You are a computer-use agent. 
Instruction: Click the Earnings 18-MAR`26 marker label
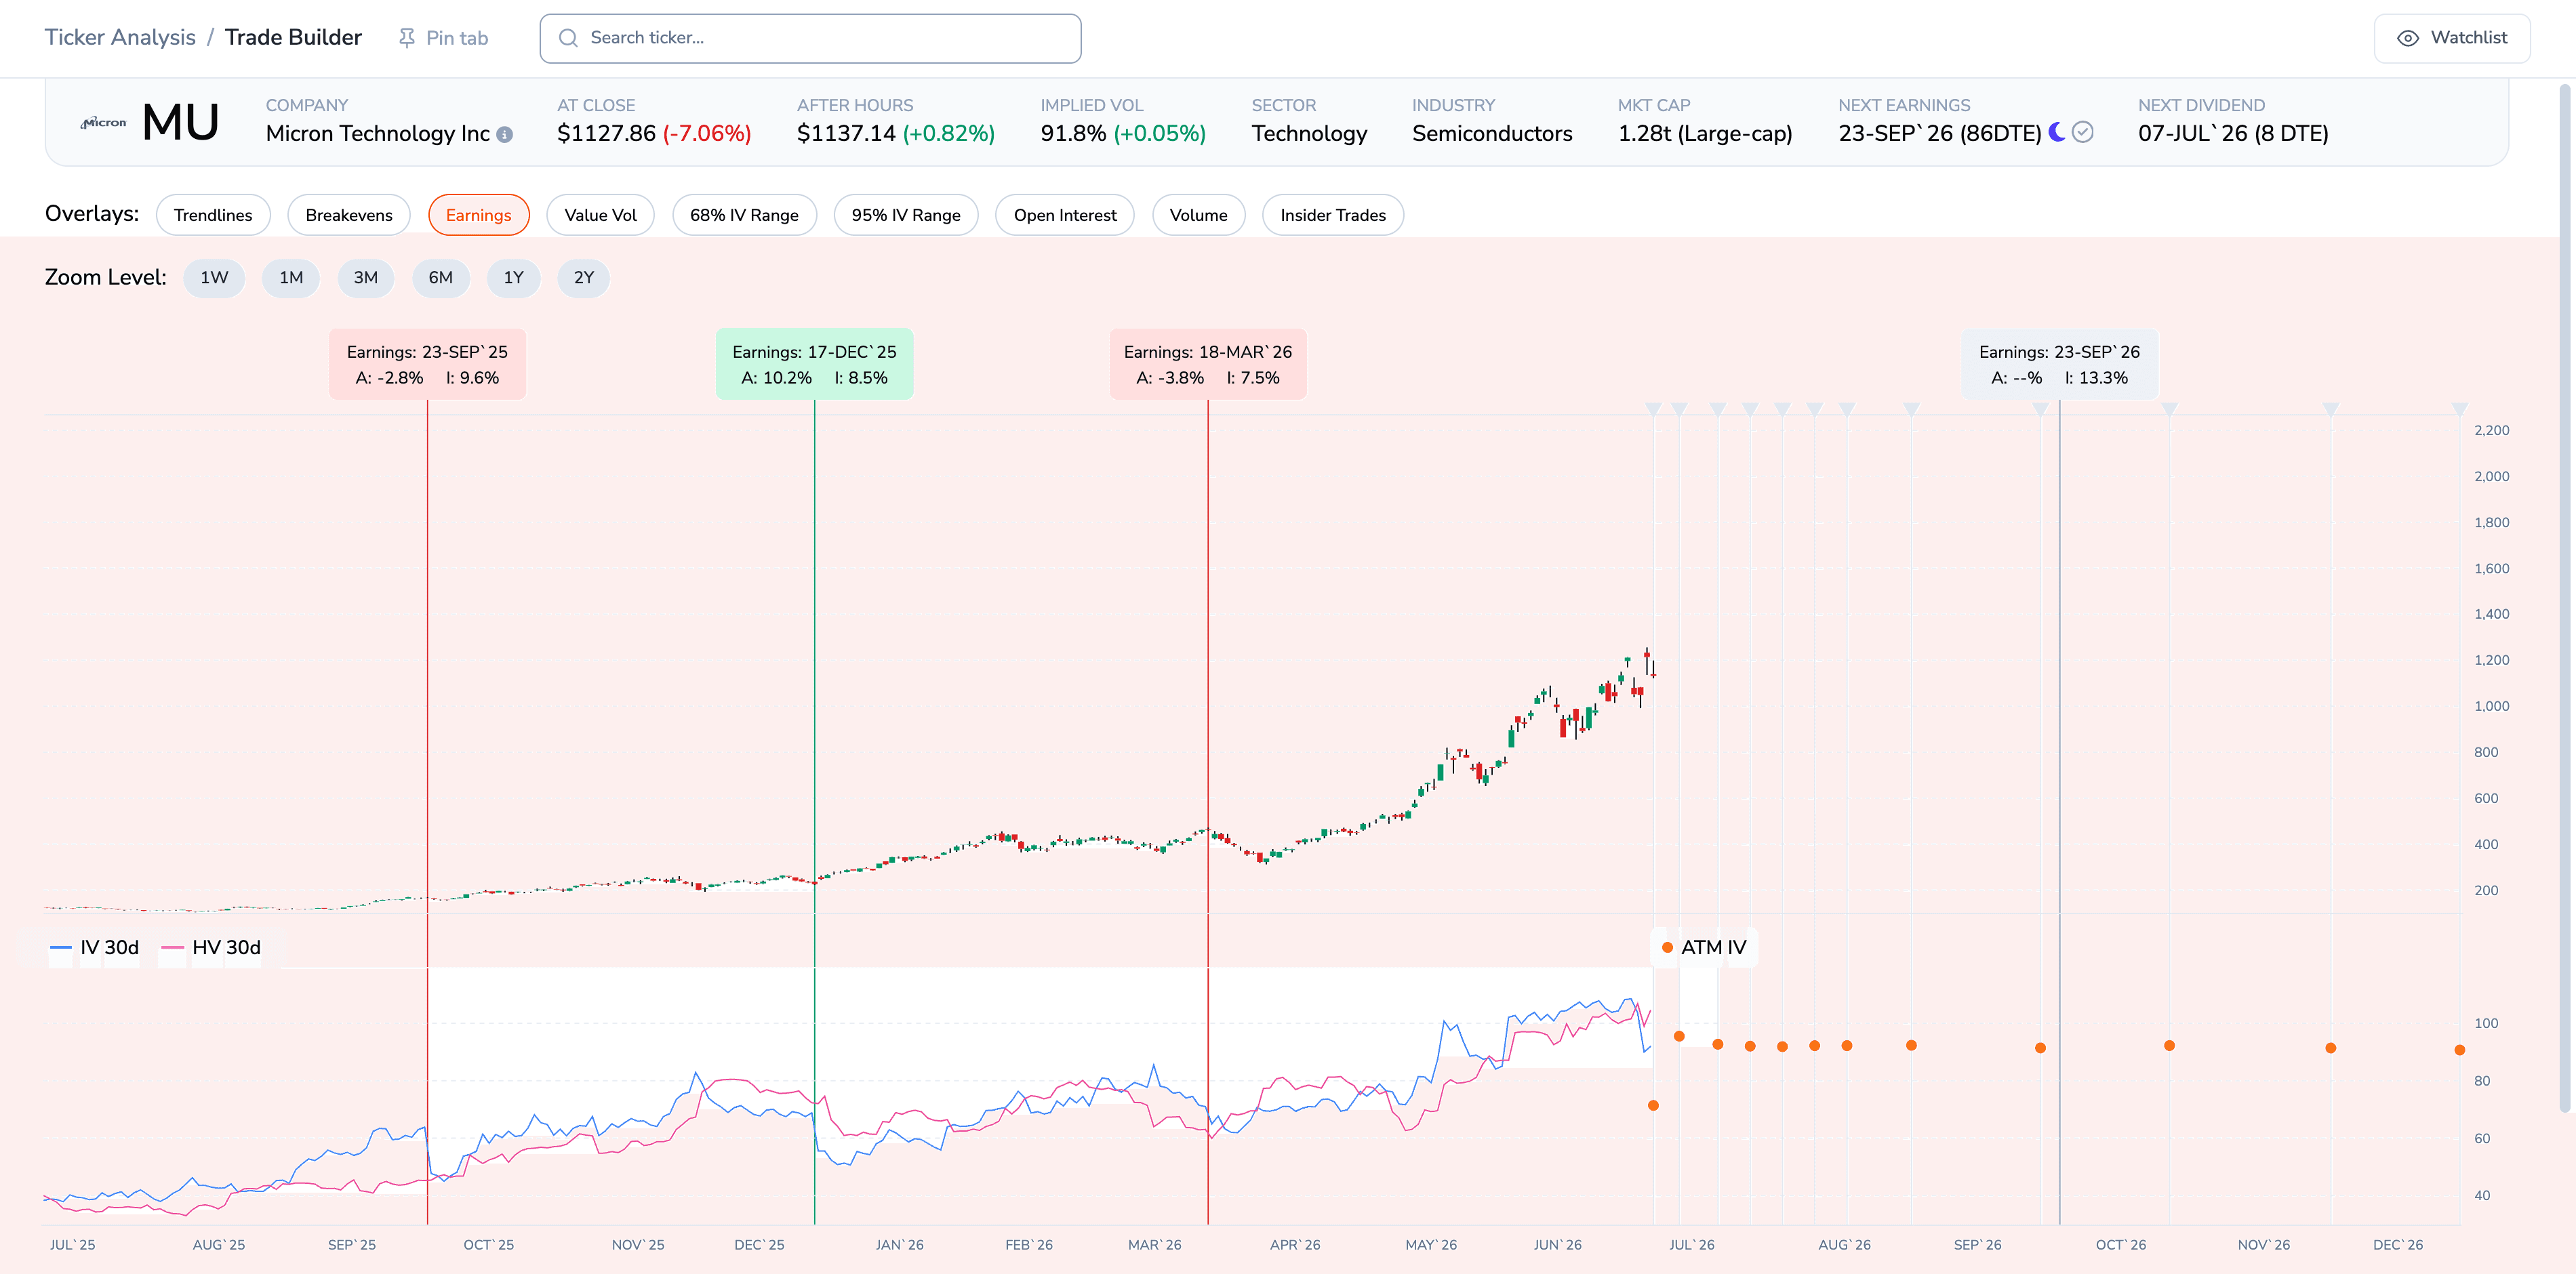pyautogui.click(x=1208, y=364)
